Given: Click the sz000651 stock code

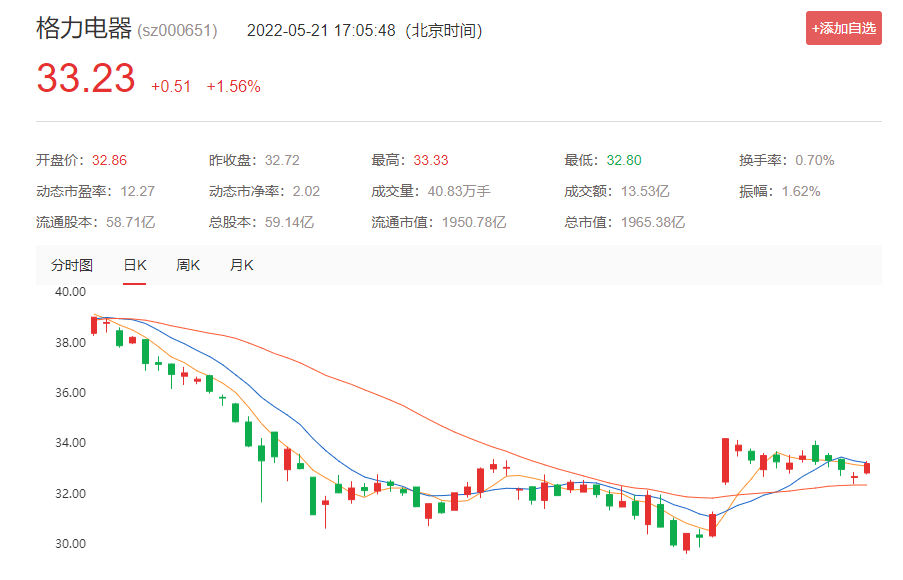Looking at the screenshot, I should click(177, 31).
